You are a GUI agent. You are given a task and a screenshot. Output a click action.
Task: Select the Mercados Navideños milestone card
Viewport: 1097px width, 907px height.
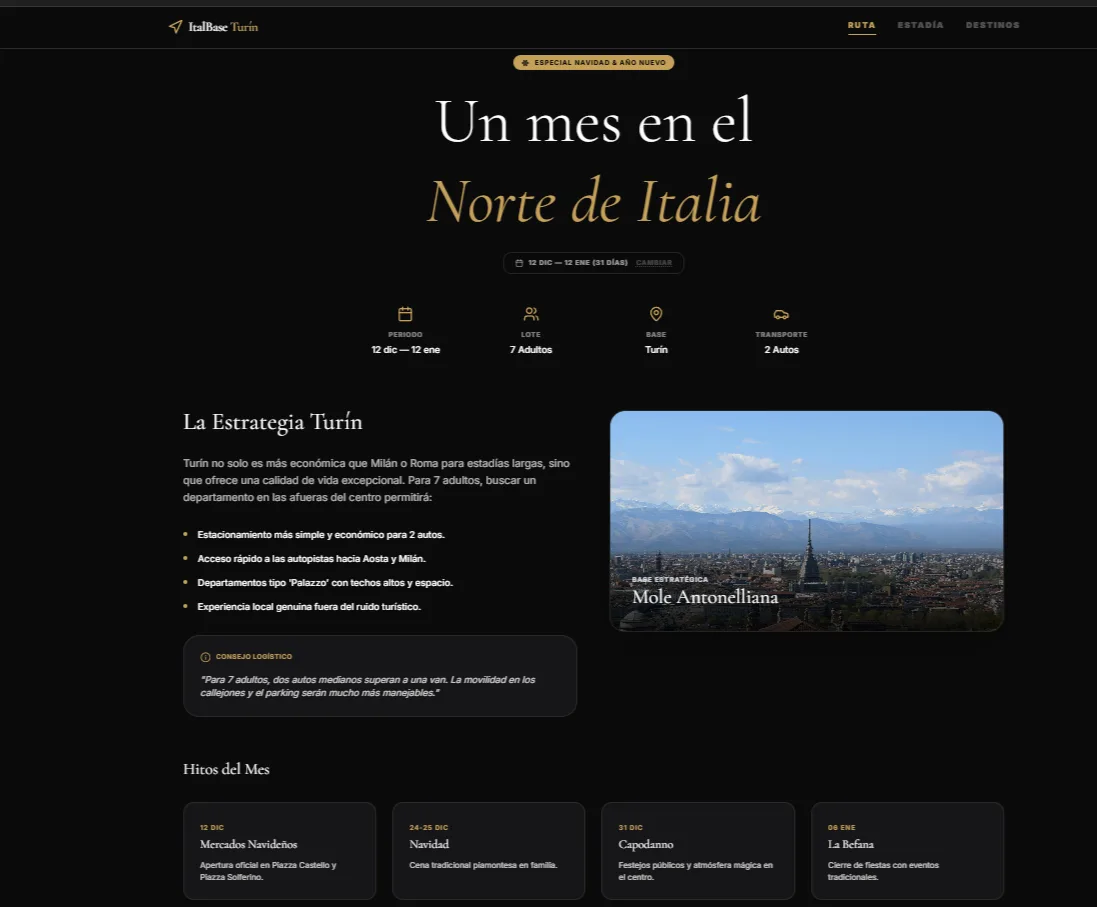pos(279,850)
